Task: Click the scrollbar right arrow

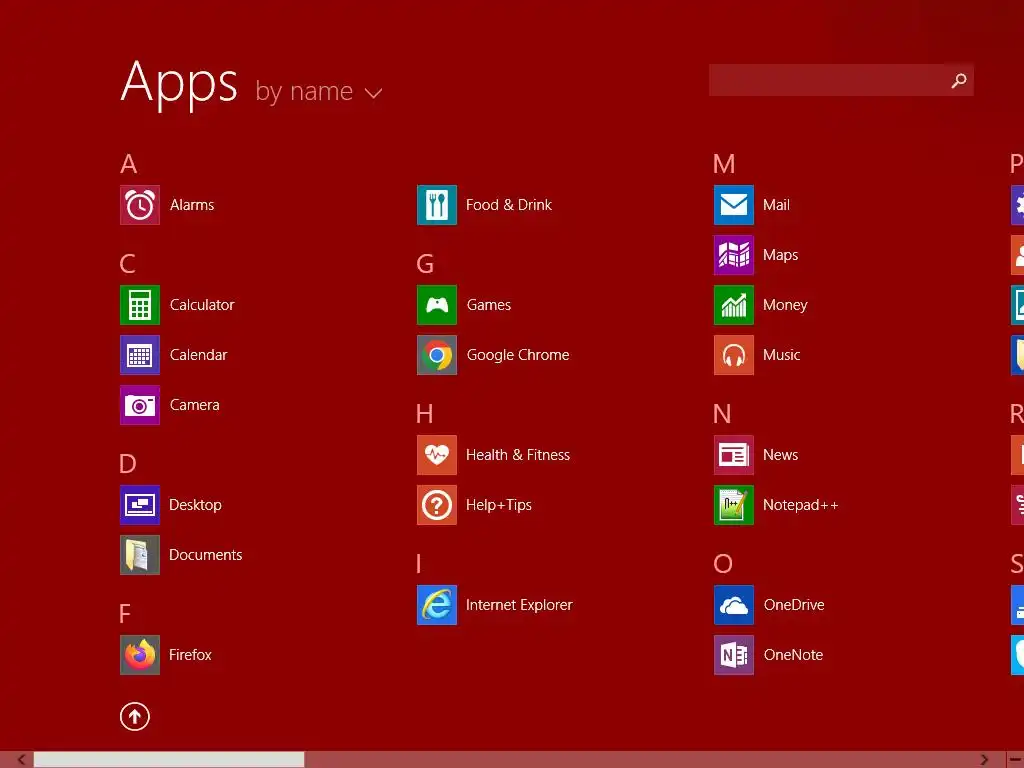Action: click(x=984, y=760)
